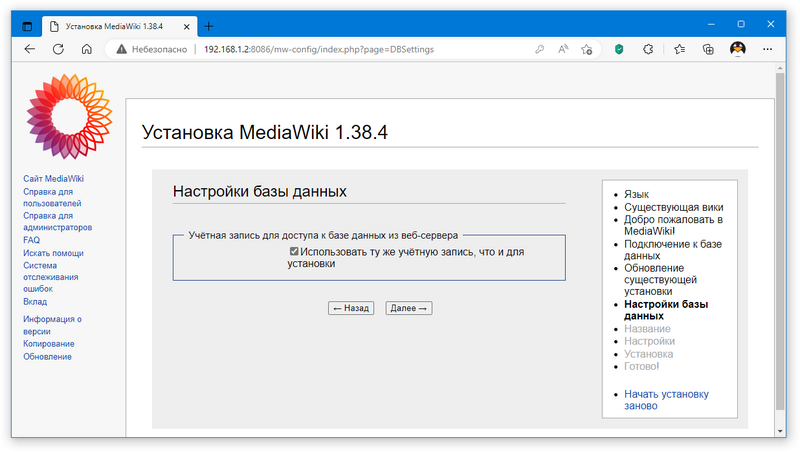
Task: Click the Искать помощи link
Action: point(53,253)
